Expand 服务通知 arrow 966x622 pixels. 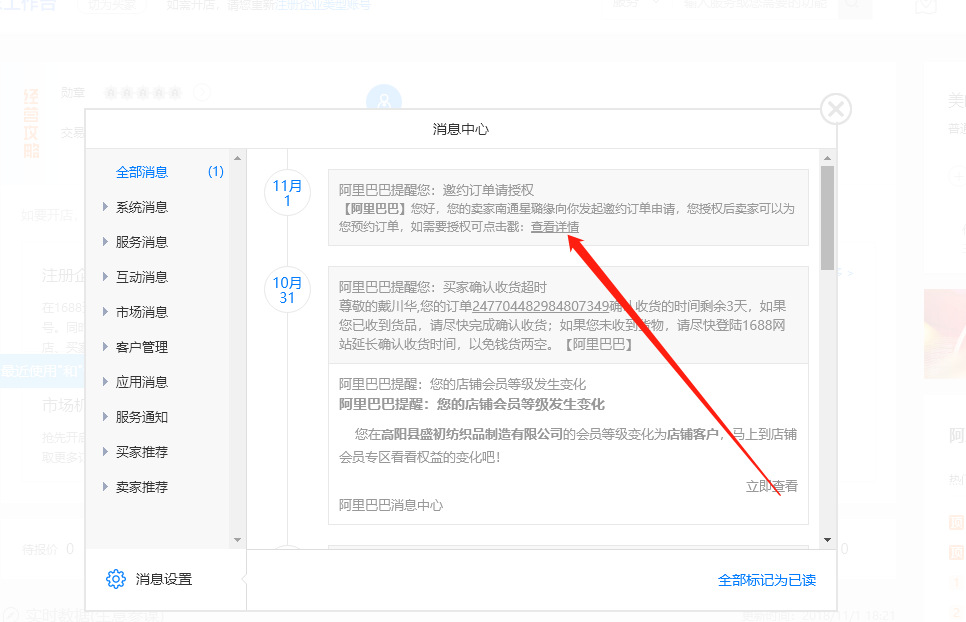tap(105, 417)
